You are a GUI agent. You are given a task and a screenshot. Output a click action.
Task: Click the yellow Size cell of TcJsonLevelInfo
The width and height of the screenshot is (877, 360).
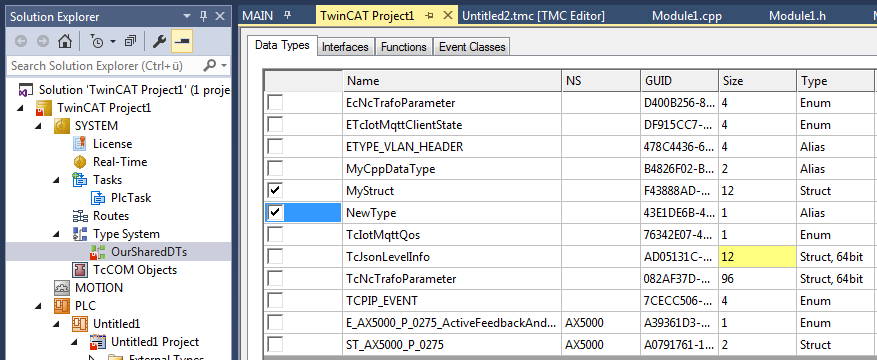click(758, 257)
